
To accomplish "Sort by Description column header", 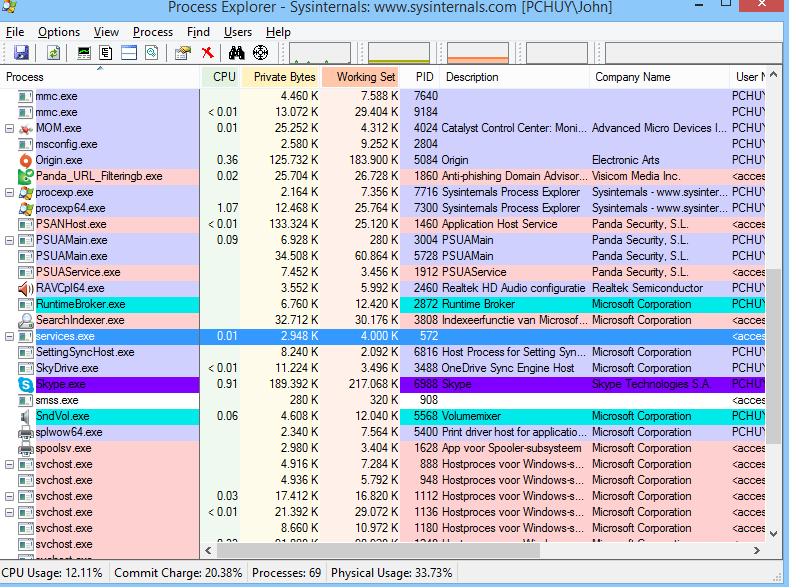I will tap(514, 77).
